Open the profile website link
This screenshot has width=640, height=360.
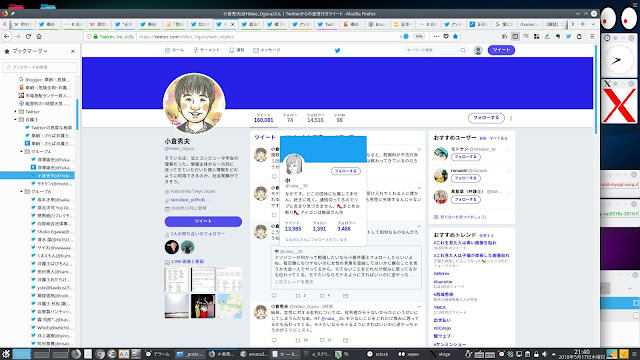pos(189,200)
